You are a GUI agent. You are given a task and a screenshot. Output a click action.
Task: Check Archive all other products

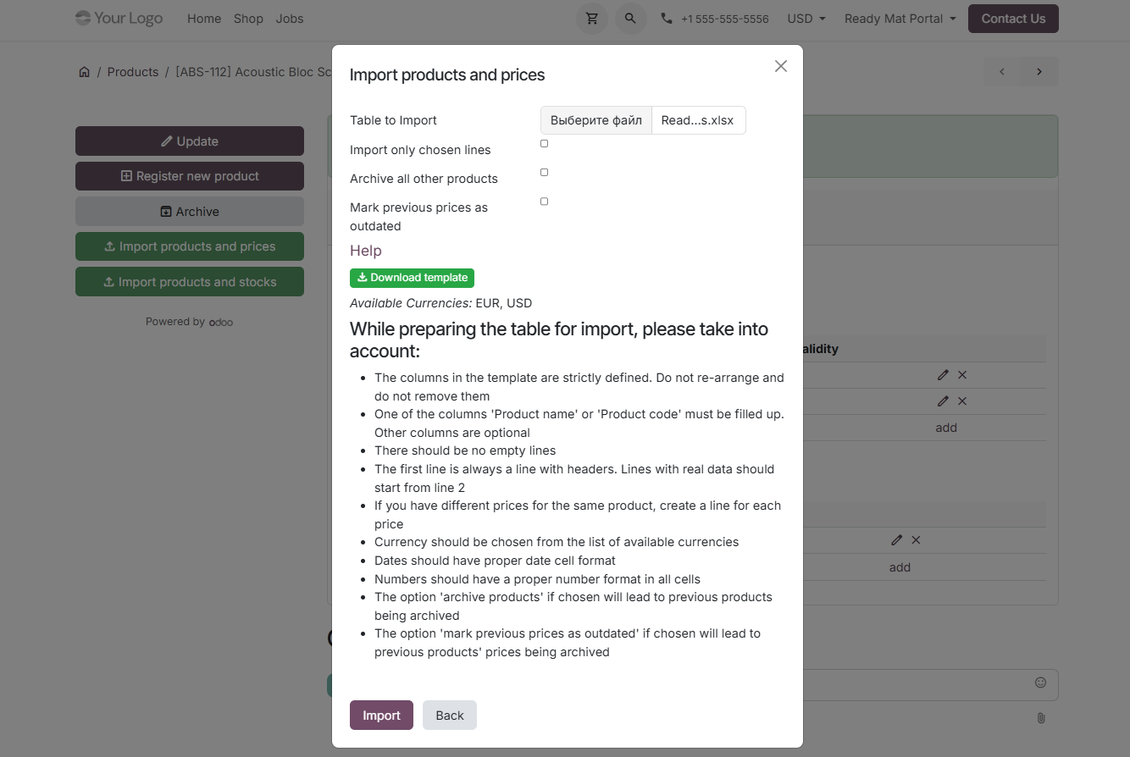[x=544, y=172]
